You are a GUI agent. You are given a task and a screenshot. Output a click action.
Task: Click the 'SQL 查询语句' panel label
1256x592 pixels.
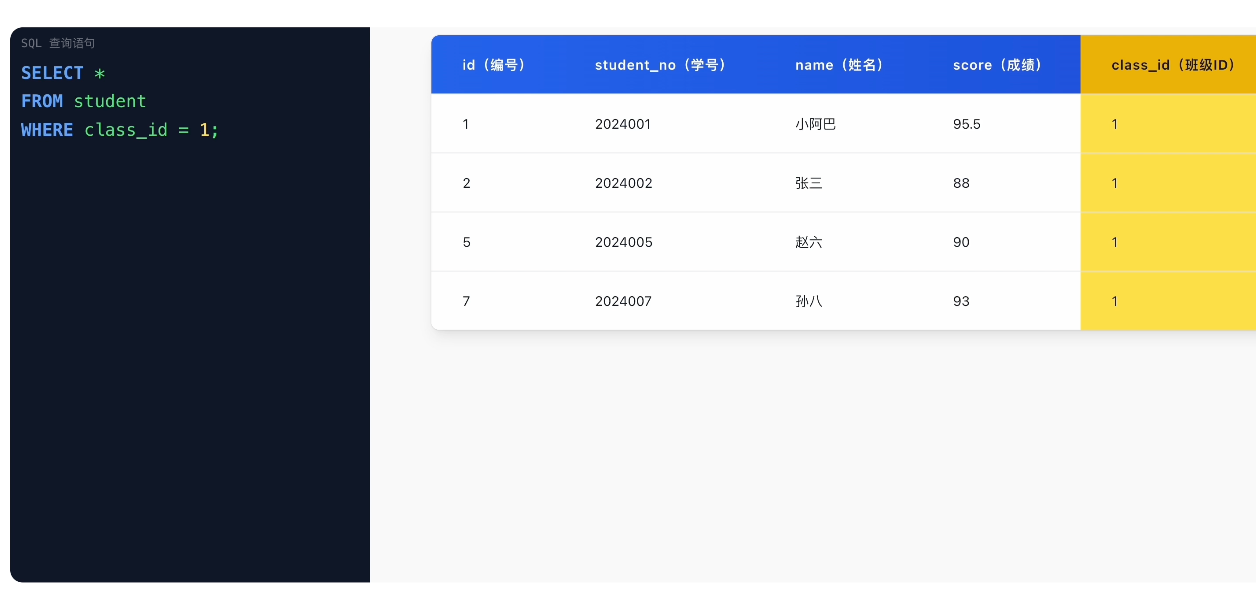click(x=58, y=43)
